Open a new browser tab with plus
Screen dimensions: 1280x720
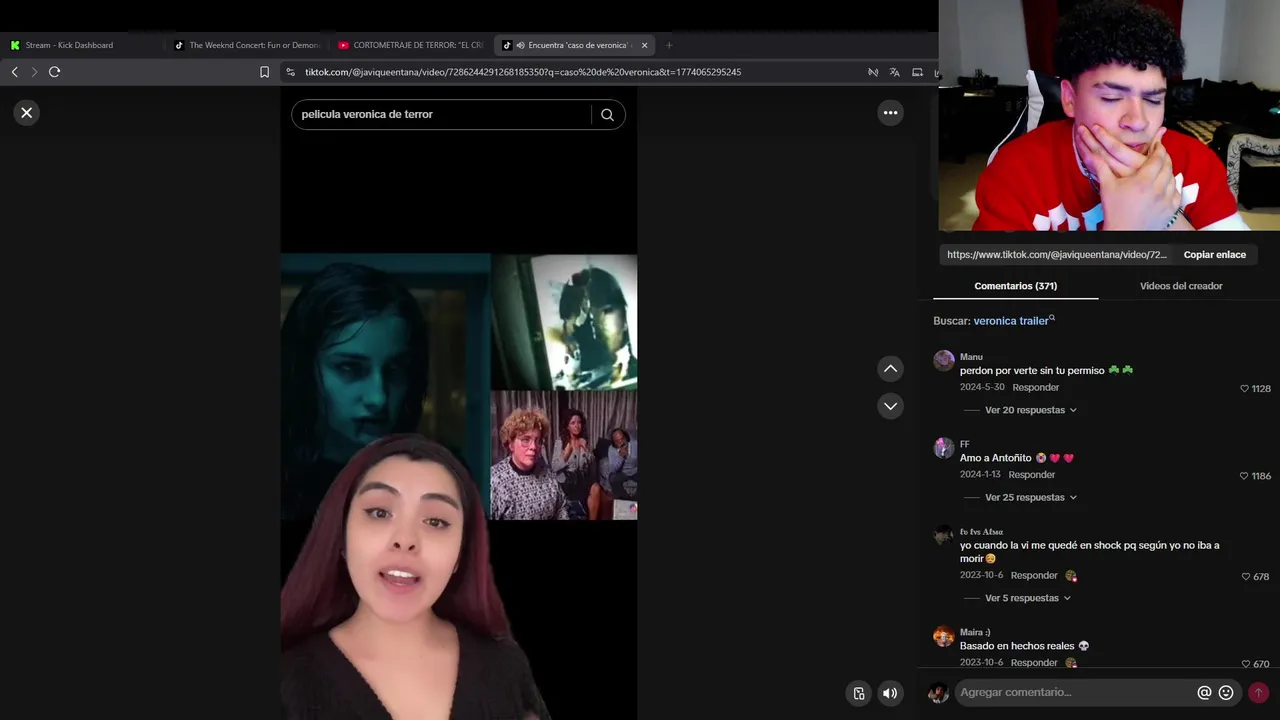click(x=669, y=45)
